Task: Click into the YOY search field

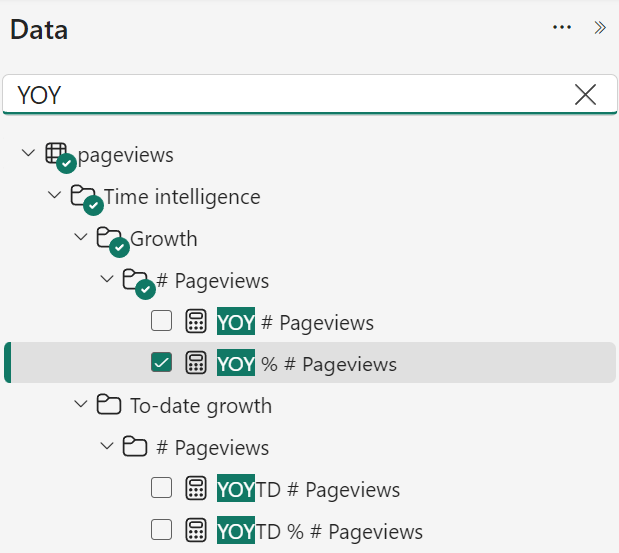Action: click(292, 95)
